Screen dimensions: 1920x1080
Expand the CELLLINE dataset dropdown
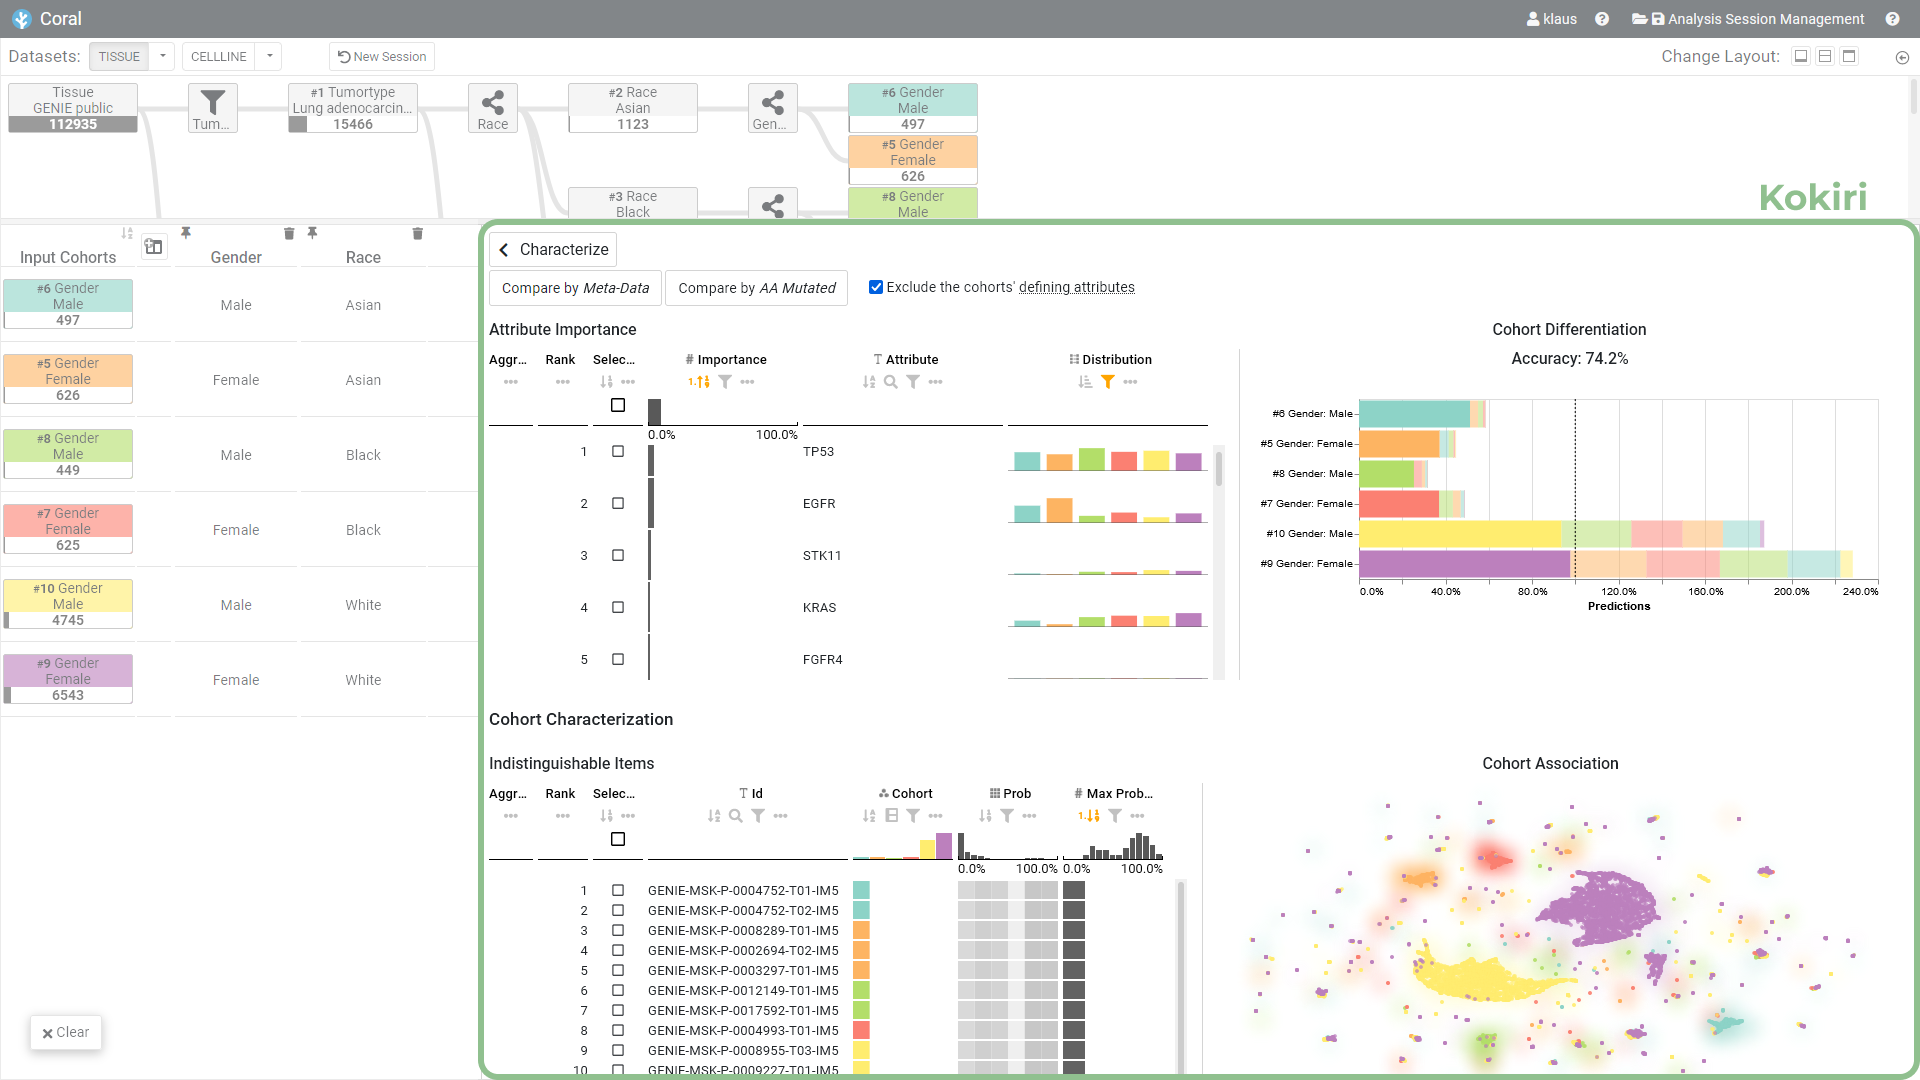[x=268, y=56]
